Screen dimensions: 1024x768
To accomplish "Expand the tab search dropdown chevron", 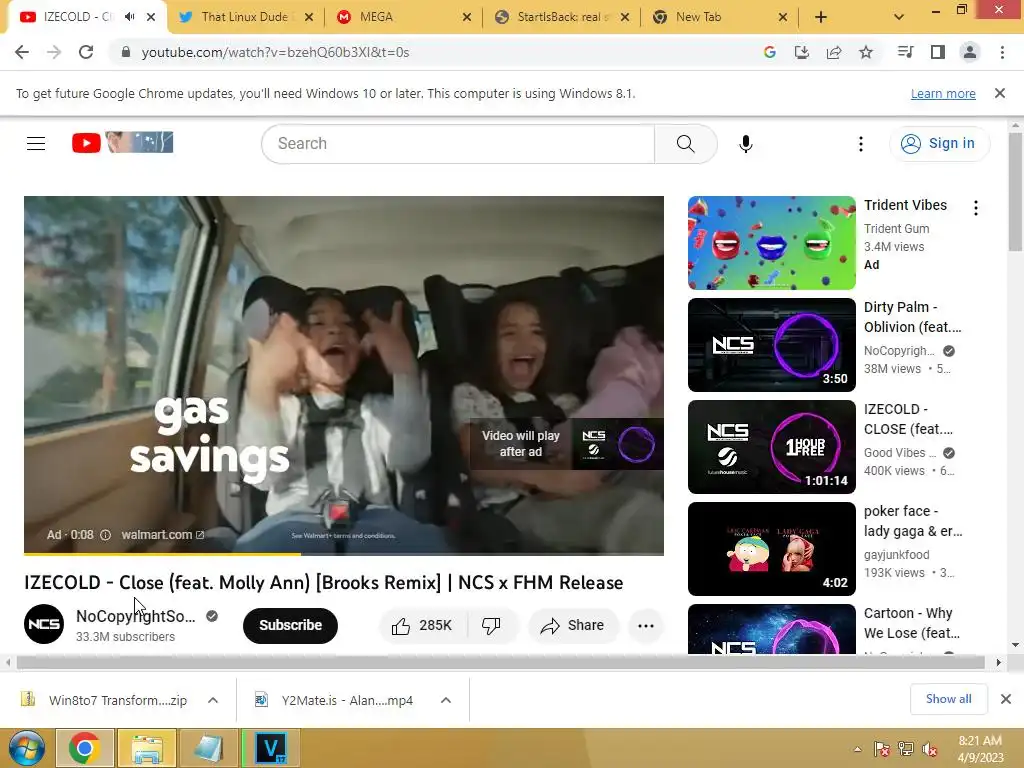I will [x=899, y=17].
